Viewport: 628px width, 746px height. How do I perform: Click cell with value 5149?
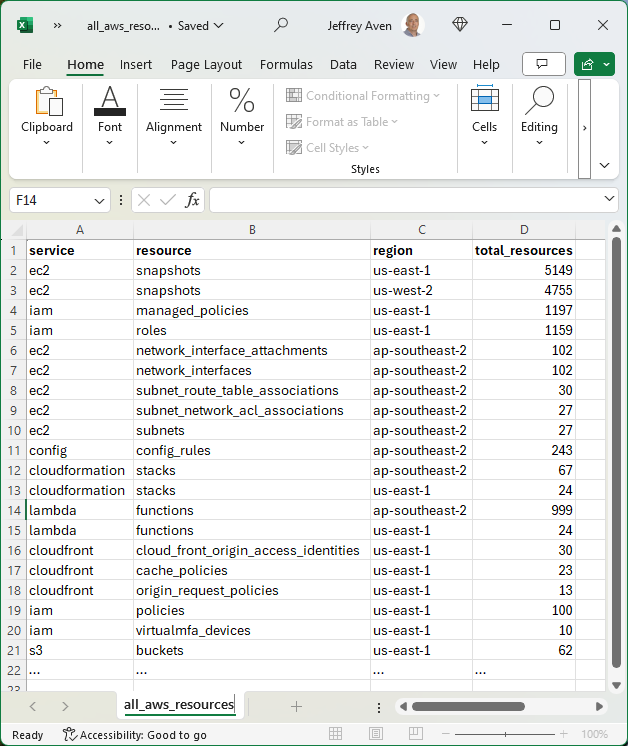point(524,270)
